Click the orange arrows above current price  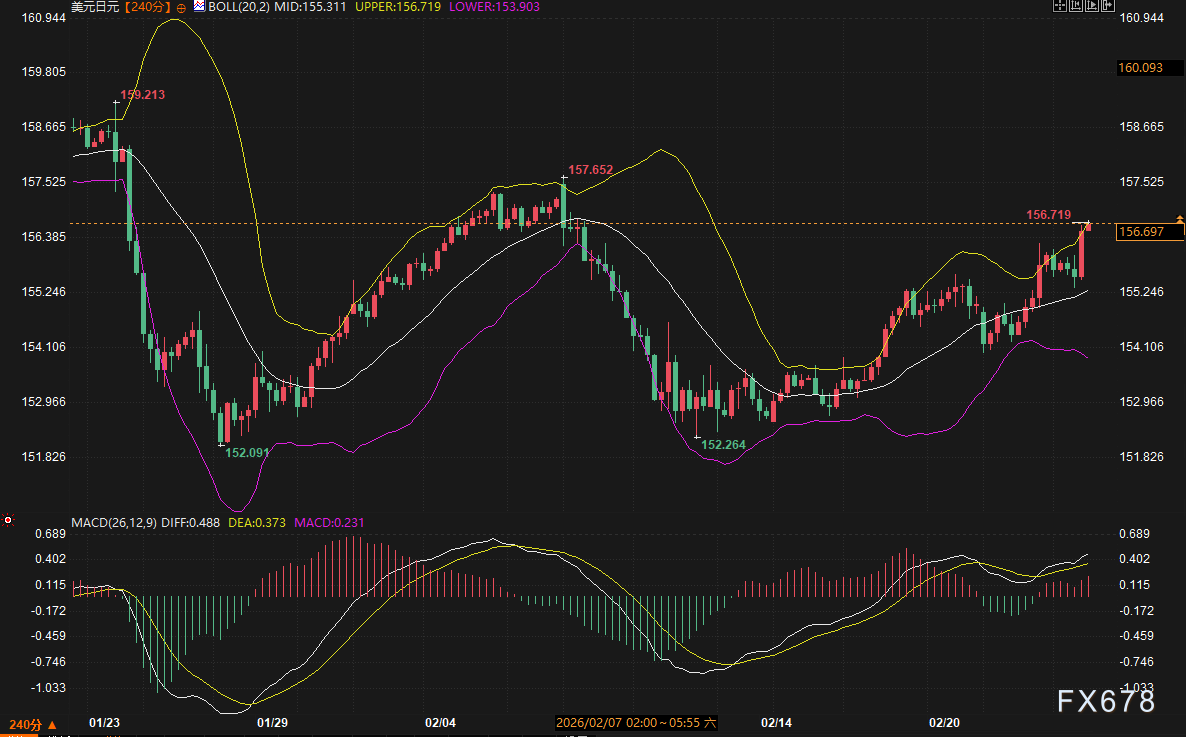coord(1180,217)
